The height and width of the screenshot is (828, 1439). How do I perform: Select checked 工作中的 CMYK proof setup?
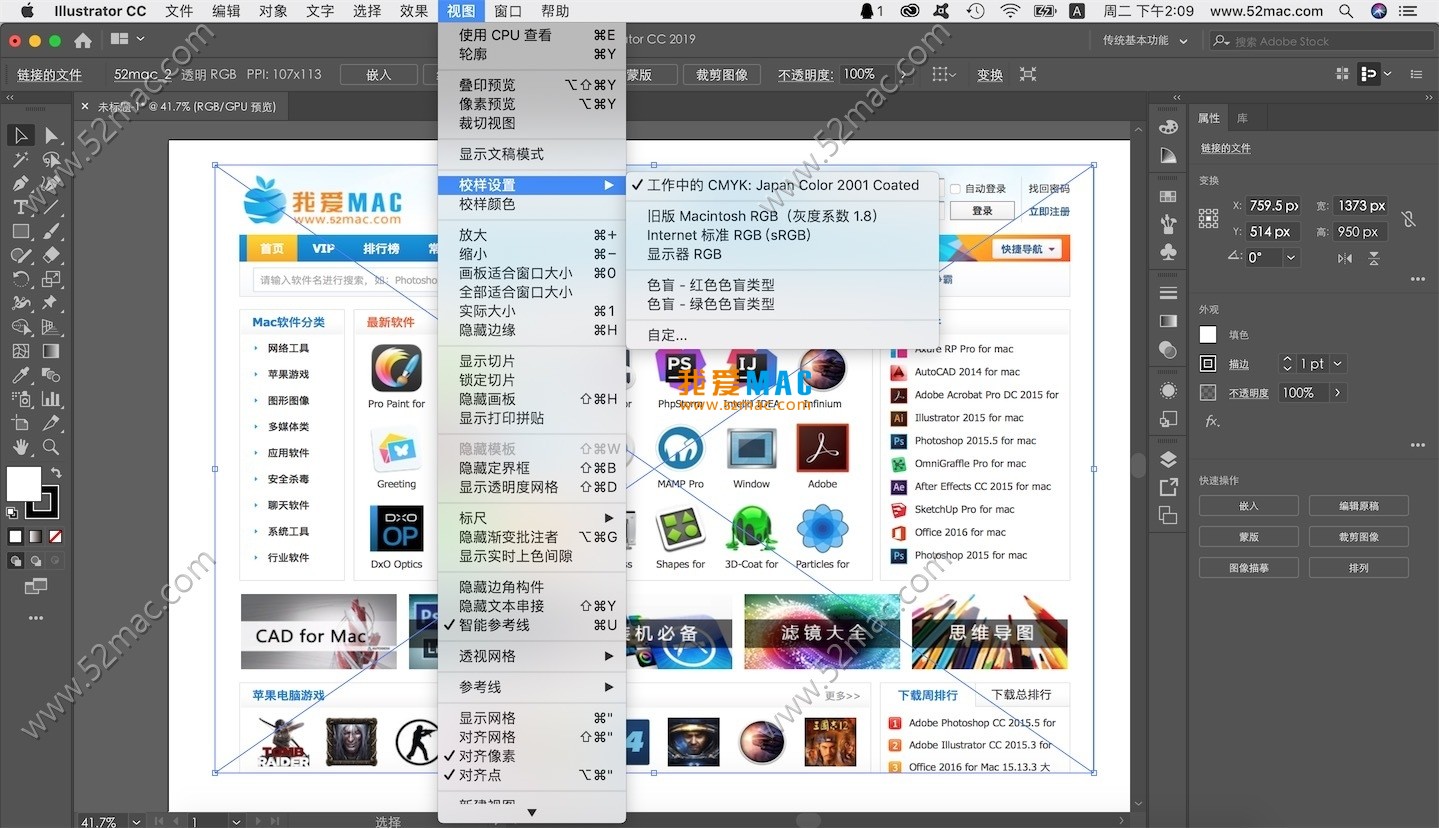[x=783, y=185]
